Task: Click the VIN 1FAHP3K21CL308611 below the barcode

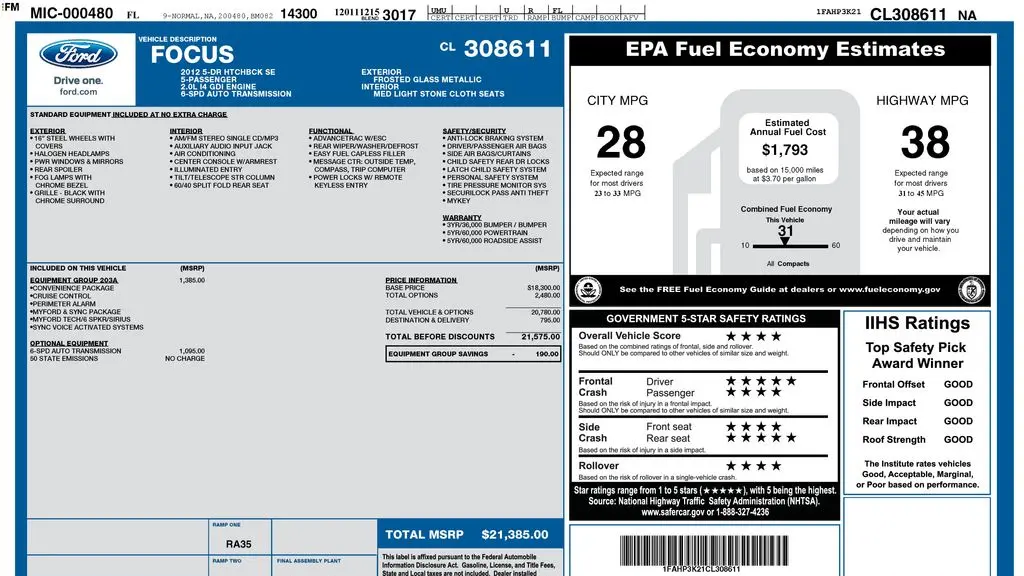Action: [x=701, y=569]
